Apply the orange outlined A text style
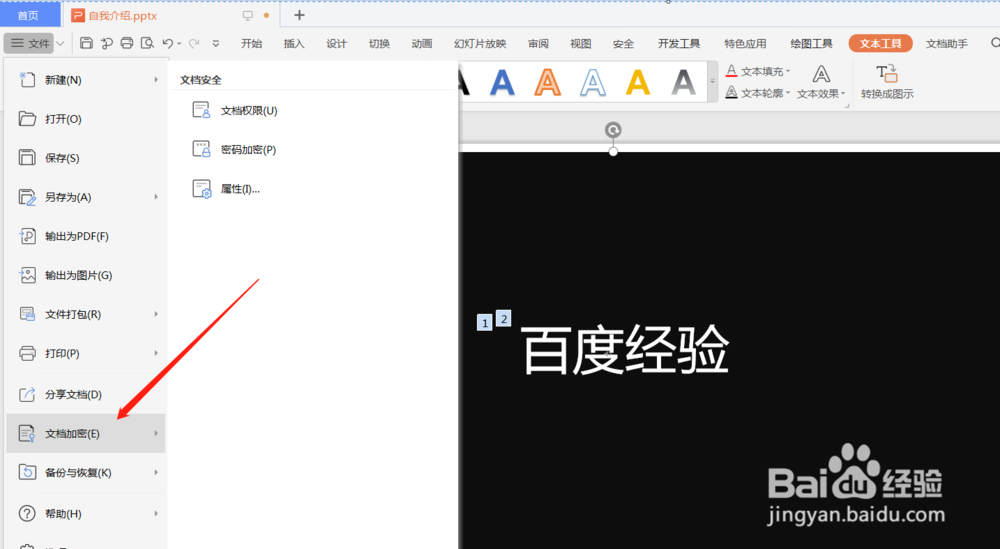 547,82
